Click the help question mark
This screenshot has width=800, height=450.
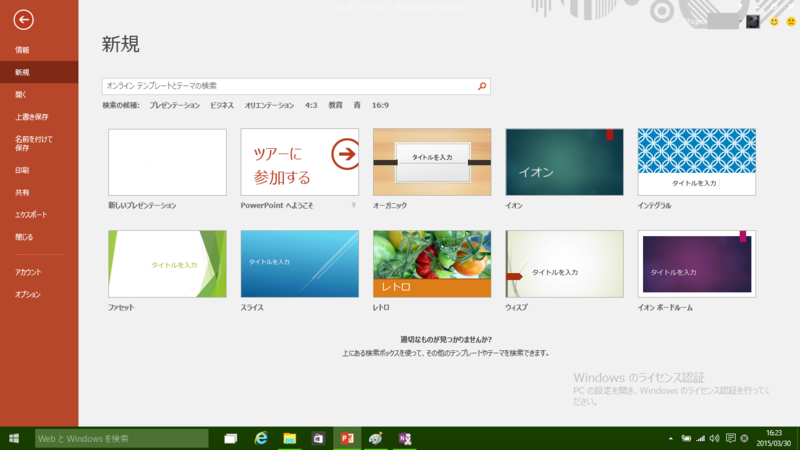pyautogui.click(x=739, y=7)
